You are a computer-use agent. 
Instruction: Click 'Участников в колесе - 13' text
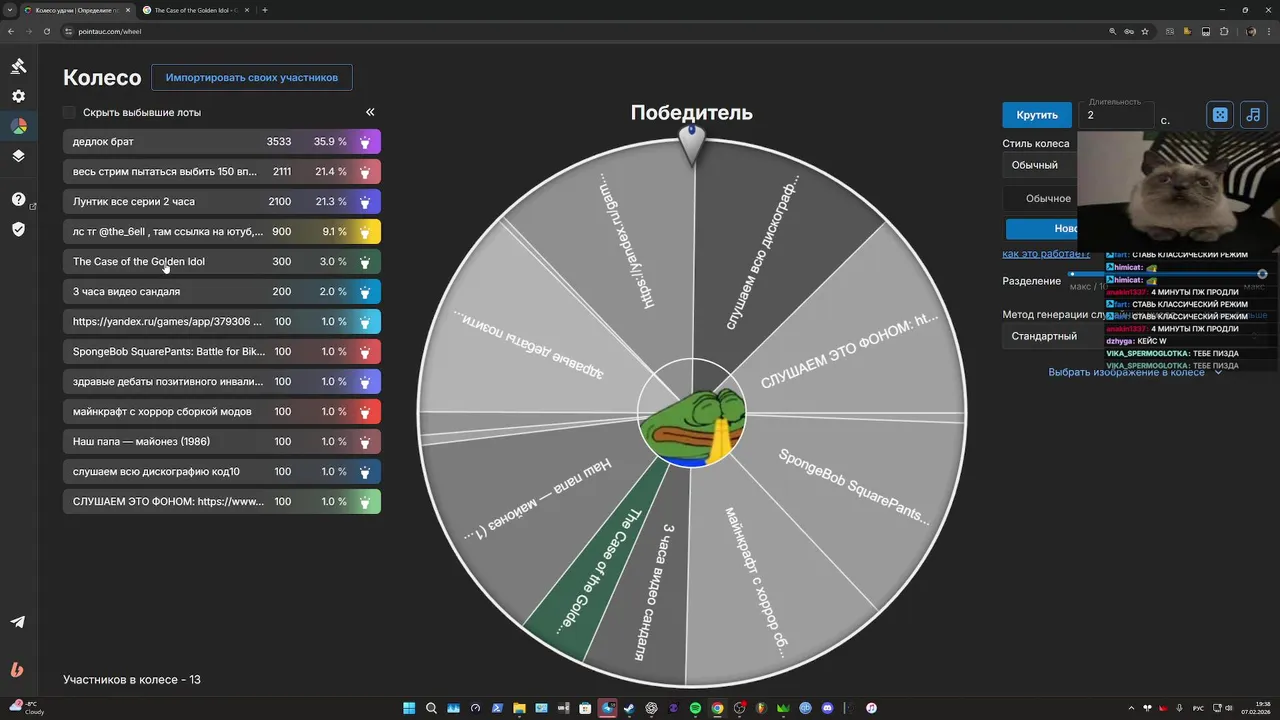[132, 680]
